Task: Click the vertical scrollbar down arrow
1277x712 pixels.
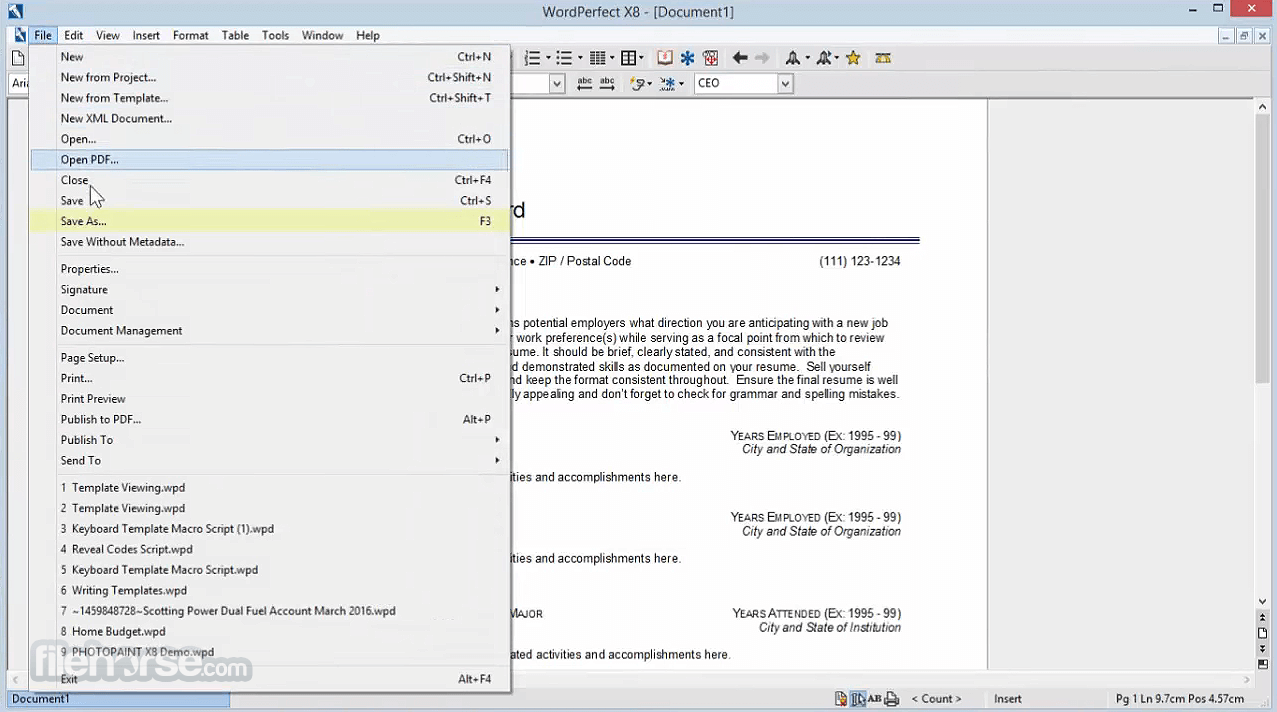Action: click(x=1263, y=601)
